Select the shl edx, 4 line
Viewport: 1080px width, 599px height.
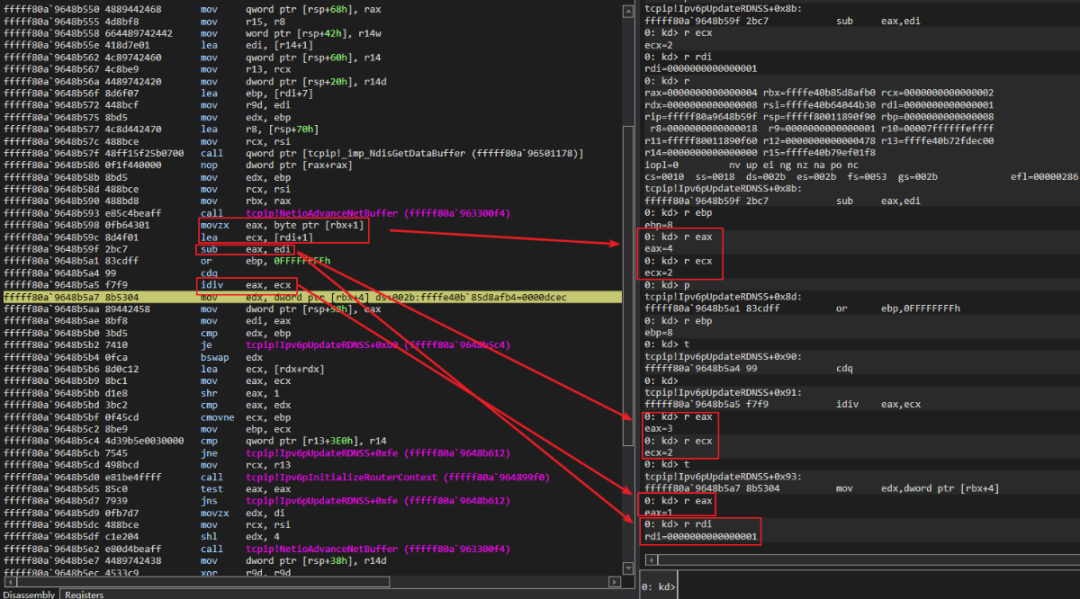click(313, 537)
